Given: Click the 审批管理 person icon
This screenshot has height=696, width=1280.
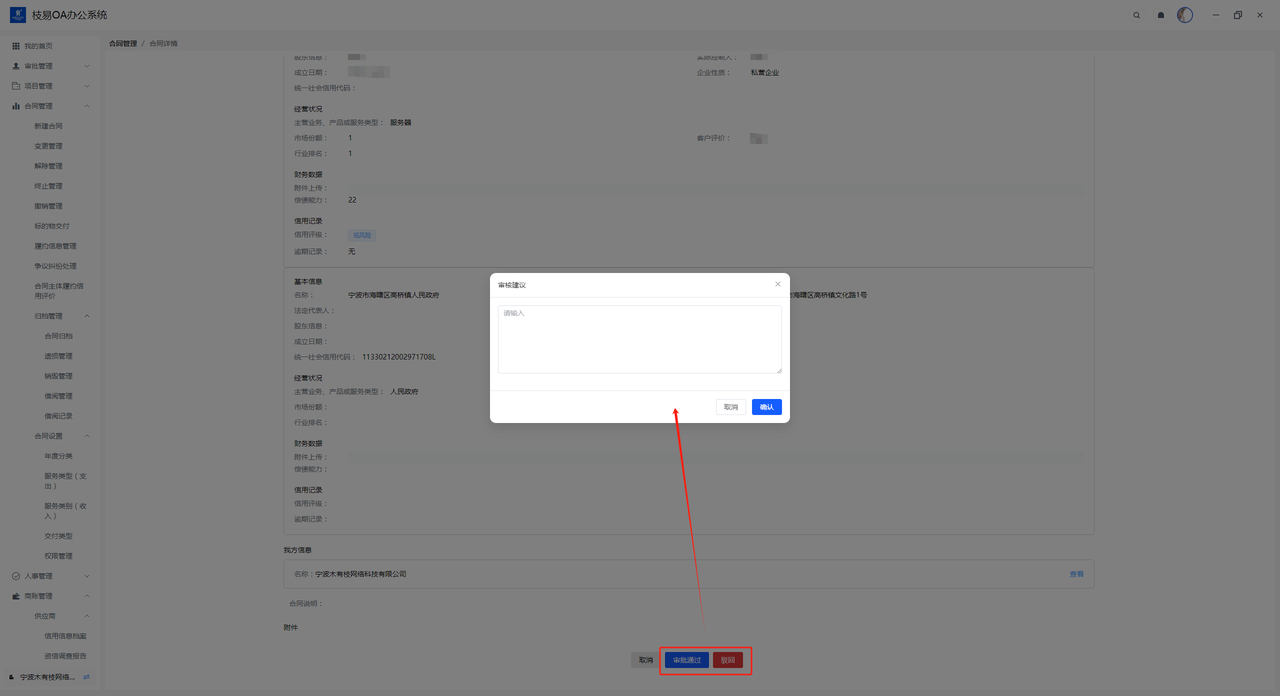Looking at the screenshot, I should pyautogui.click(x=16, y=66).
